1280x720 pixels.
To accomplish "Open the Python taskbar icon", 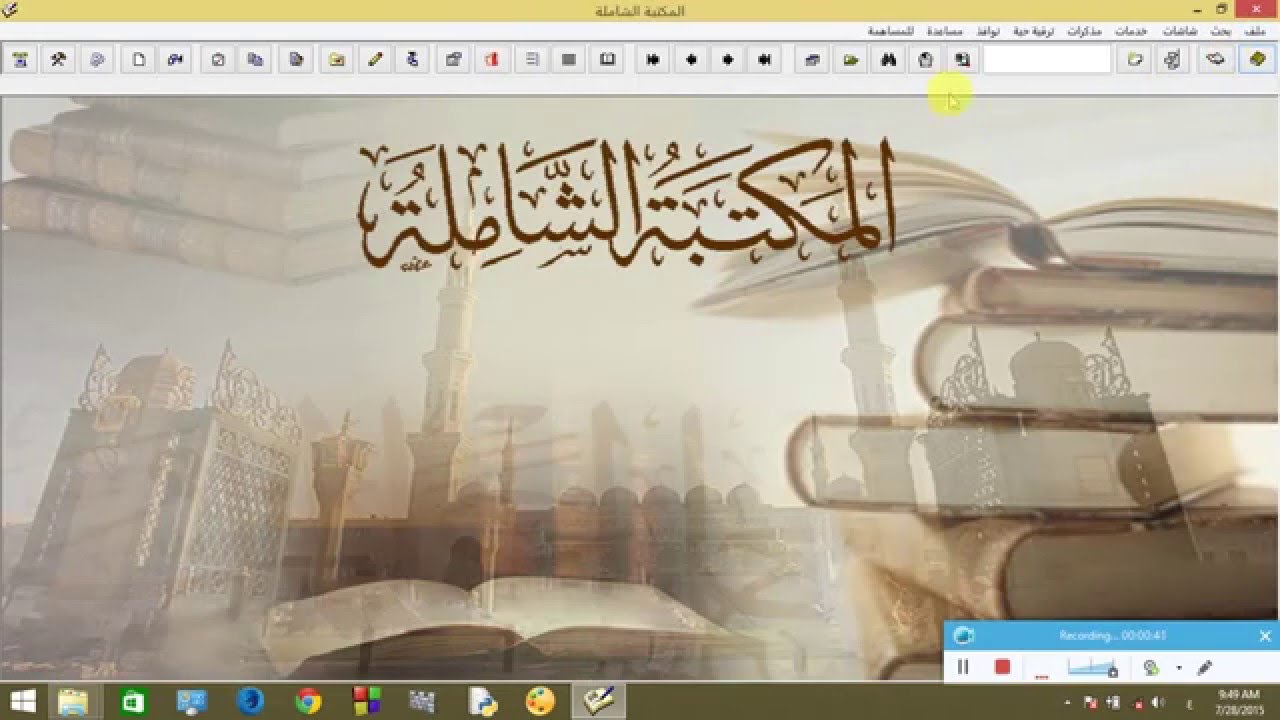I will point(483,701).
